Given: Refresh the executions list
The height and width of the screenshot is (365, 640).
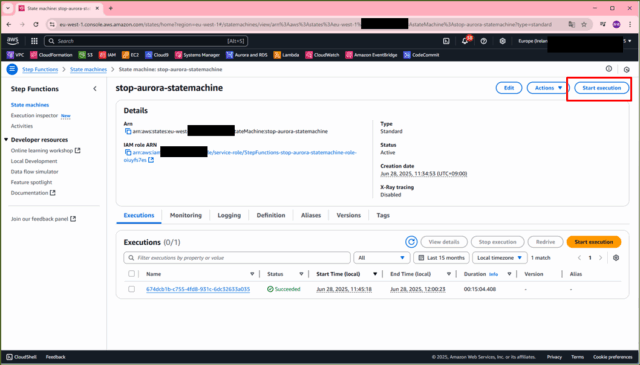Looking at the screenshot, I should click(x=411, y=242).
